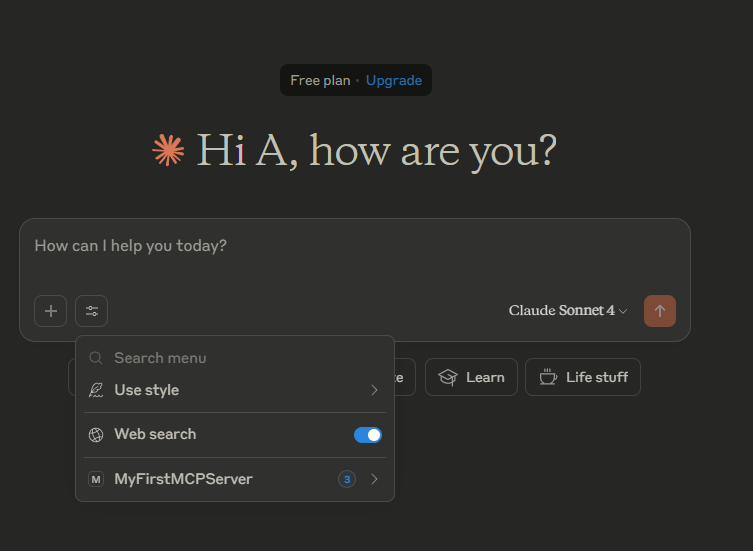The image size is (753, 551).
Task: Click the magnifier icon in Search menu
Action: click(96, 358)
